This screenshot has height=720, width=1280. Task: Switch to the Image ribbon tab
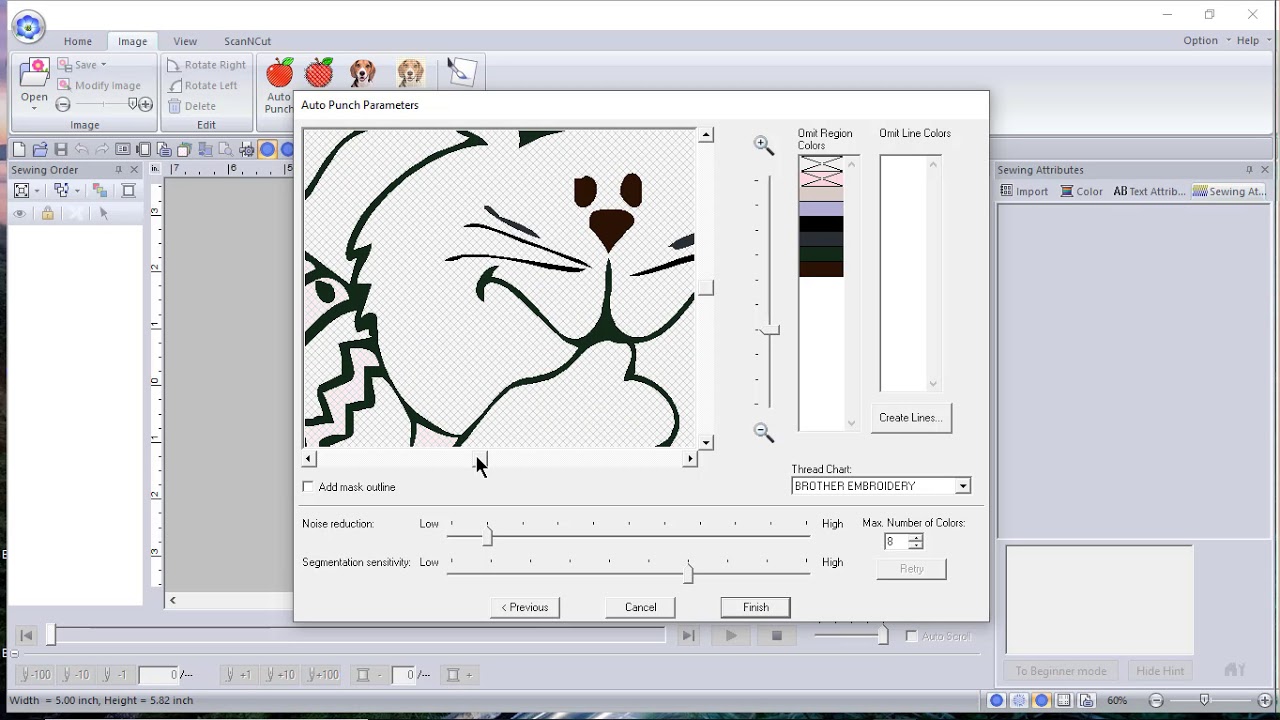tap(132, 41)
